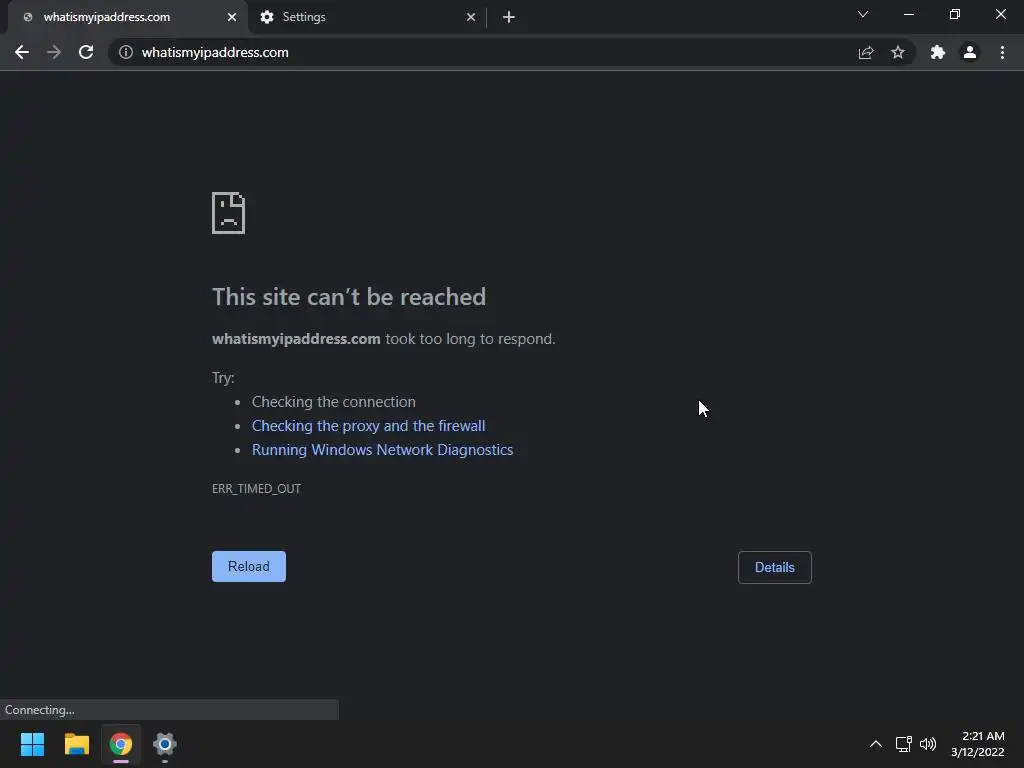Close the whatismyipaddress.com tab

[232, 17]
